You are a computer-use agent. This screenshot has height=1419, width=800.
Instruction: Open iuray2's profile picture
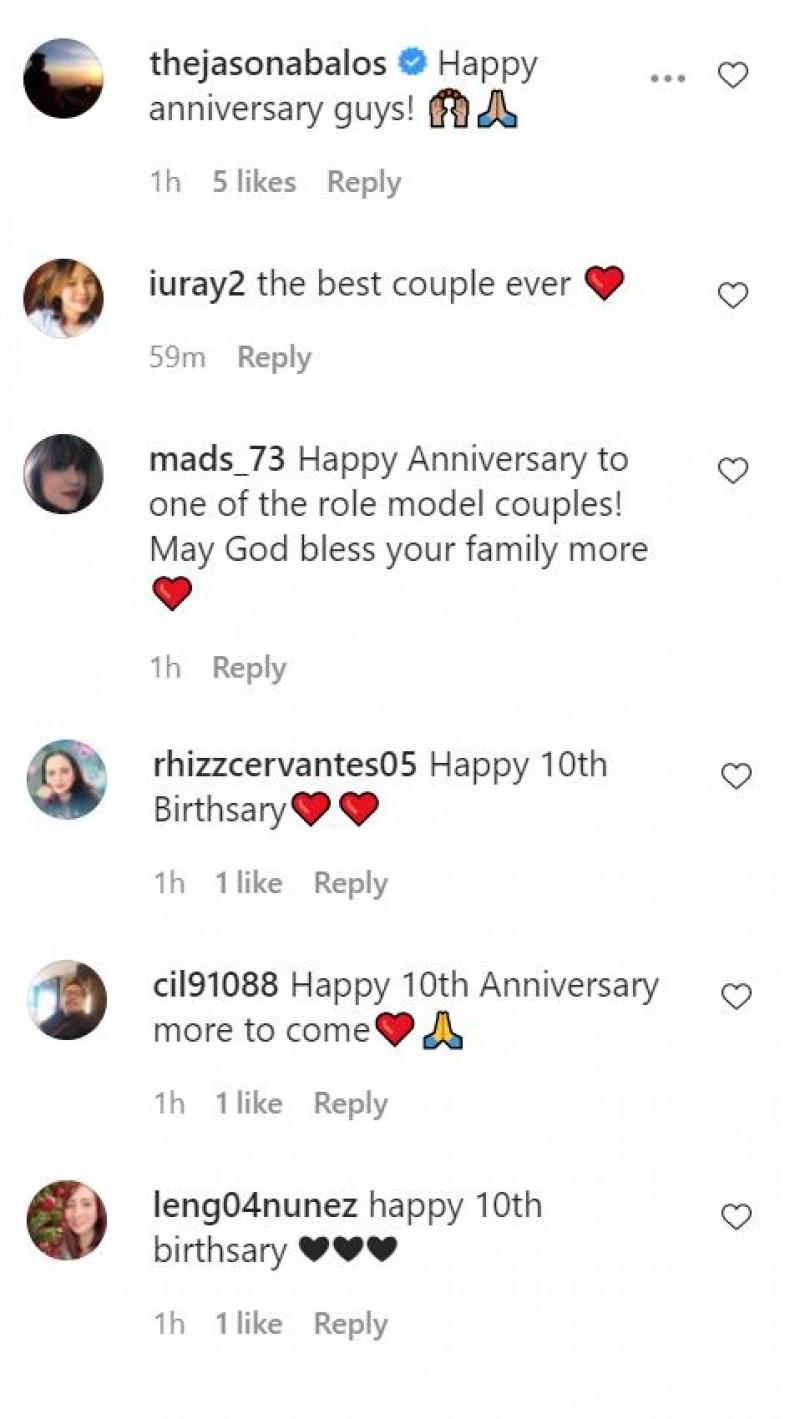coord(63,298)
